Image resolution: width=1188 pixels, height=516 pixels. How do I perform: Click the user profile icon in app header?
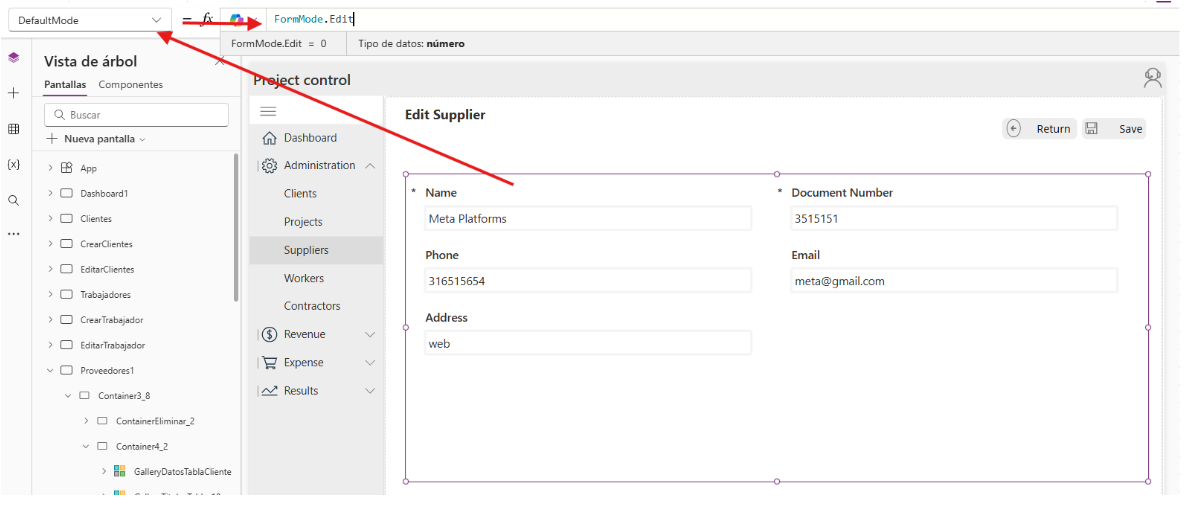[1152, 78]
